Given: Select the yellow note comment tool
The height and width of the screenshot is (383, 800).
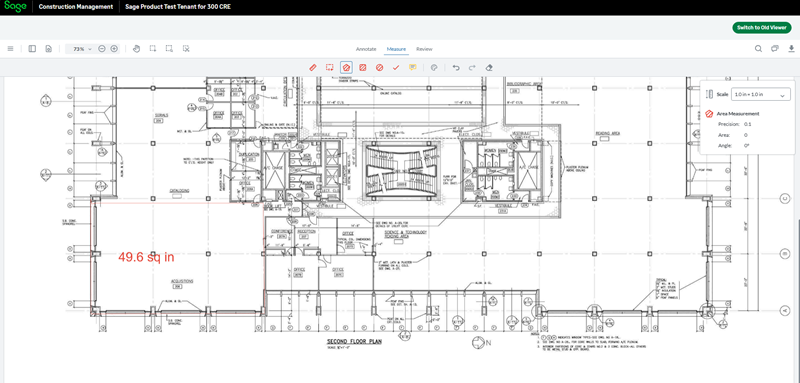Looking at the screenshot, I should click(413, 67).
